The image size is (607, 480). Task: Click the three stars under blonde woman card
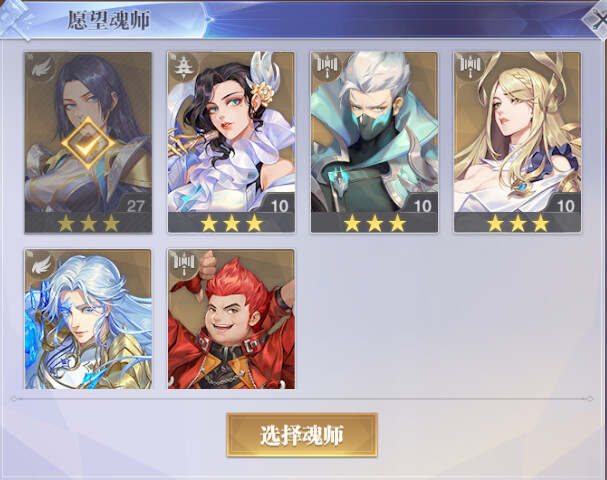point(518,223)
